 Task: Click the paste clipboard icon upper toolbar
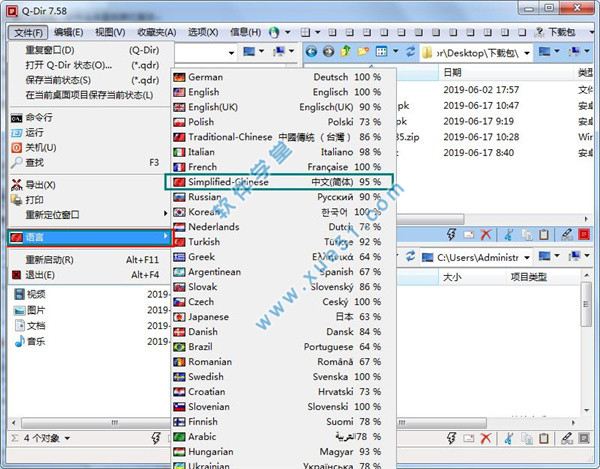543,234
